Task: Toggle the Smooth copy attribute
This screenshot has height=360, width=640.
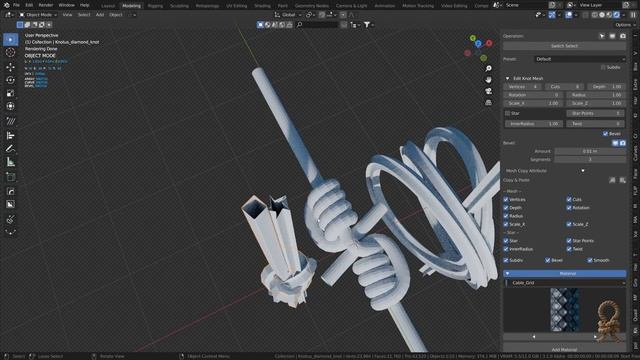Action: click(590, 260)
